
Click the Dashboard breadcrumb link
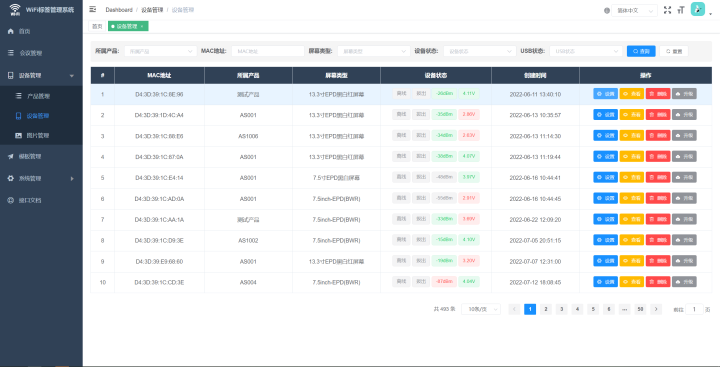pyautogui.click(x=119, y=10)
